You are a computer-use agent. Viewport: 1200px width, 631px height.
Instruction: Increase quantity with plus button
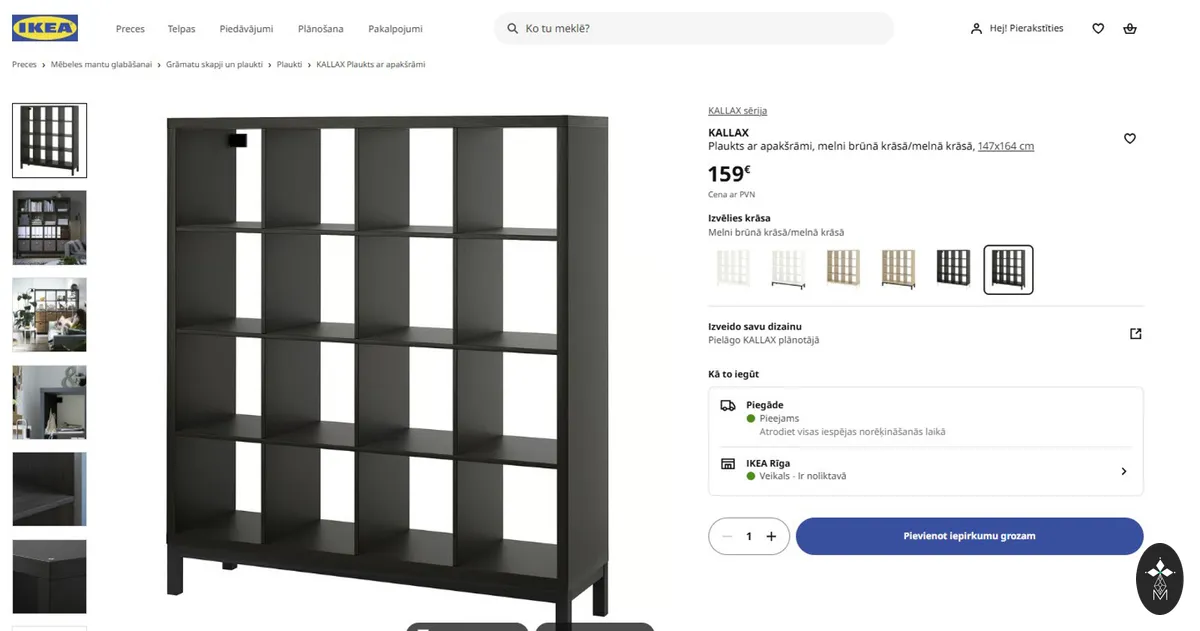point(771,536)
